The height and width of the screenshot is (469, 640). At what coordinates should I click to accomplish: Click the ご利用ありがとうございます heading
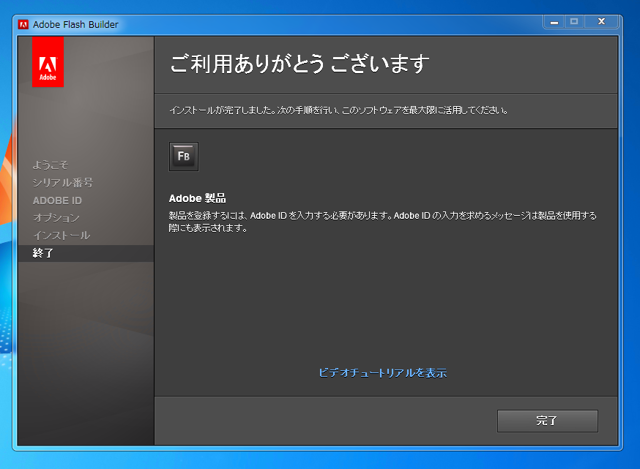(300, 64)
